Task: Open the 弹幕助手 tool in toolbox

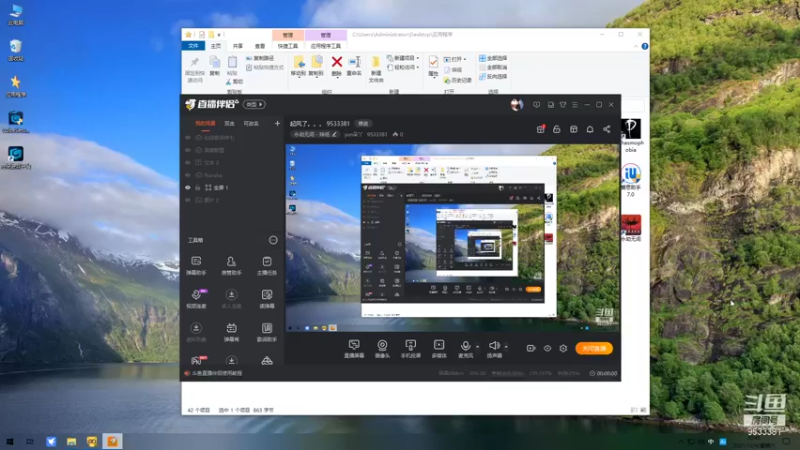Action: [196, 266]
